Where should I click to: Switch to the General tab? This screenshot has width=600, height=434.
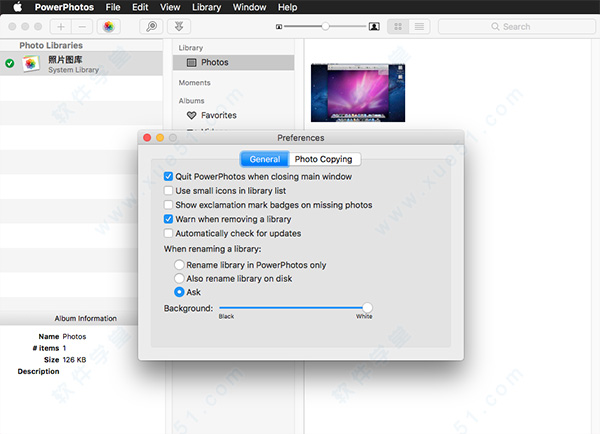(x=264, y=159)
